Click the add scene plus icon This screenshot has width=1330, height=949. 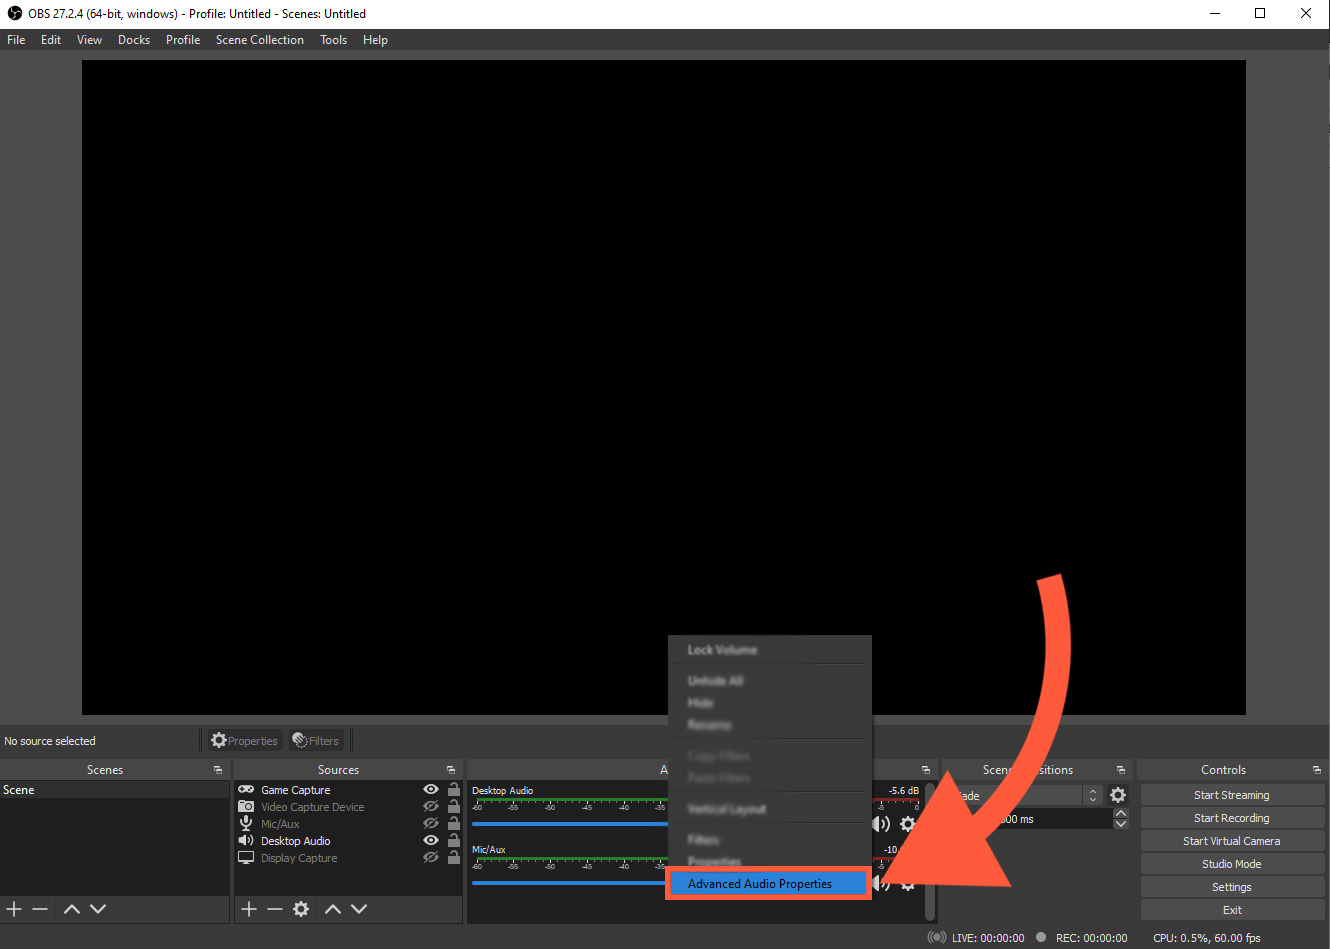[14, 909]
